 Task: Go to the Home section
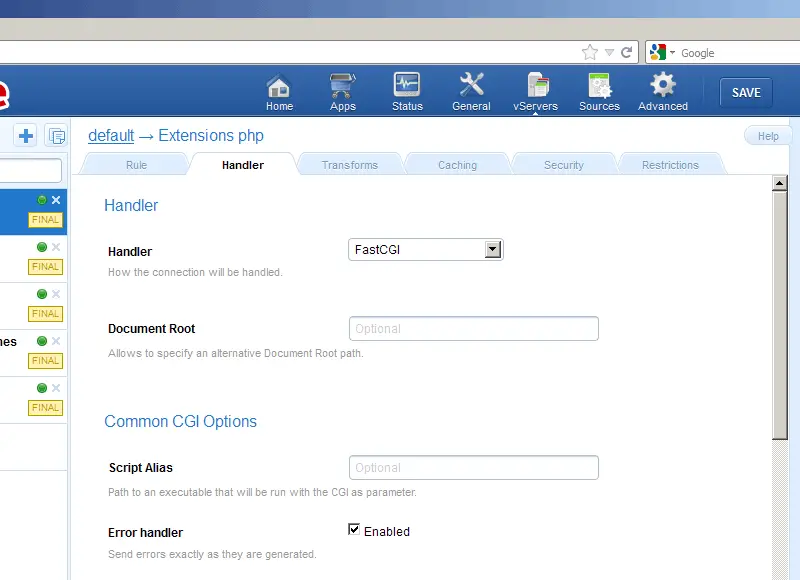279,92
